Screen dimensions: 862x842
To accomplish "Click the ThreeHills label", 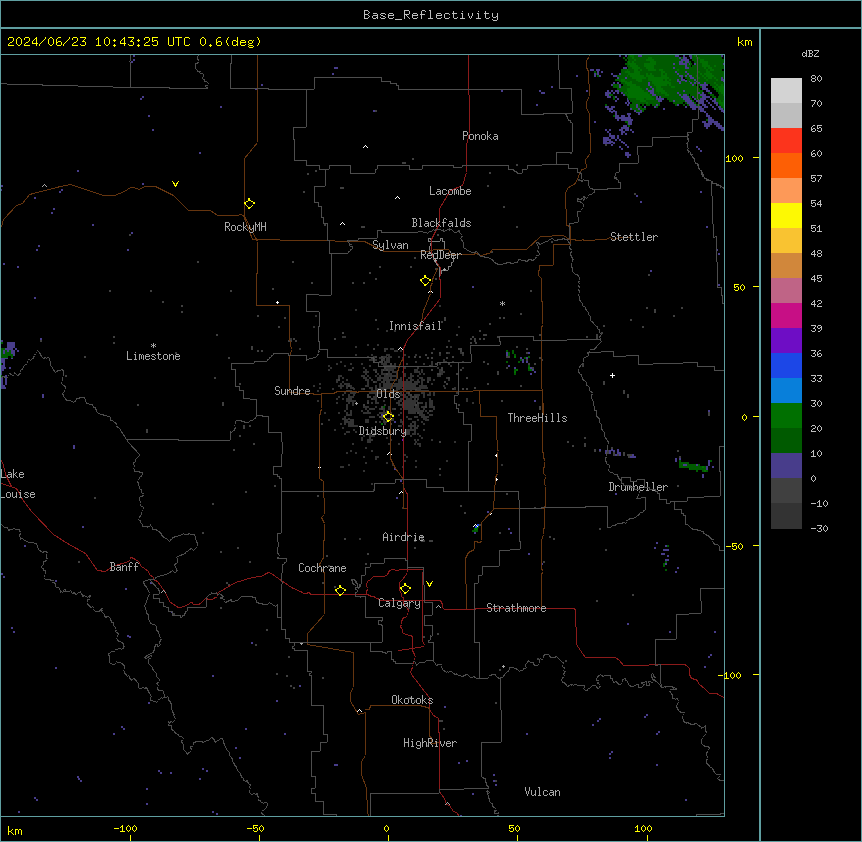I will click(x=537, y=418).
